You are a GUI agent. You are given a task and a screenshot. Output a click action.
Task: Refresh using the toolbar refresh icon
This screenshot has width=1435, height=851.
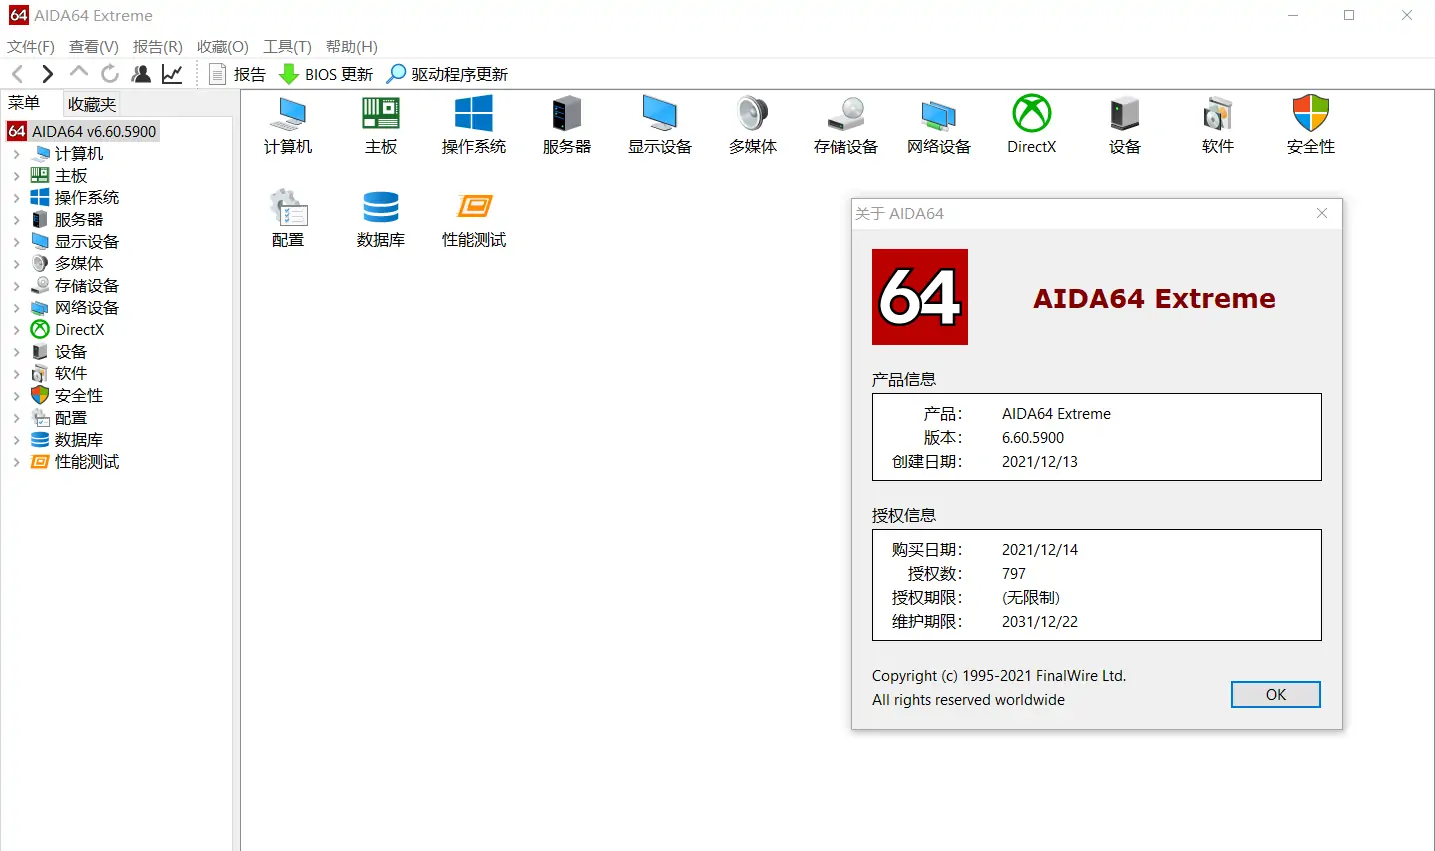(110, 73)
